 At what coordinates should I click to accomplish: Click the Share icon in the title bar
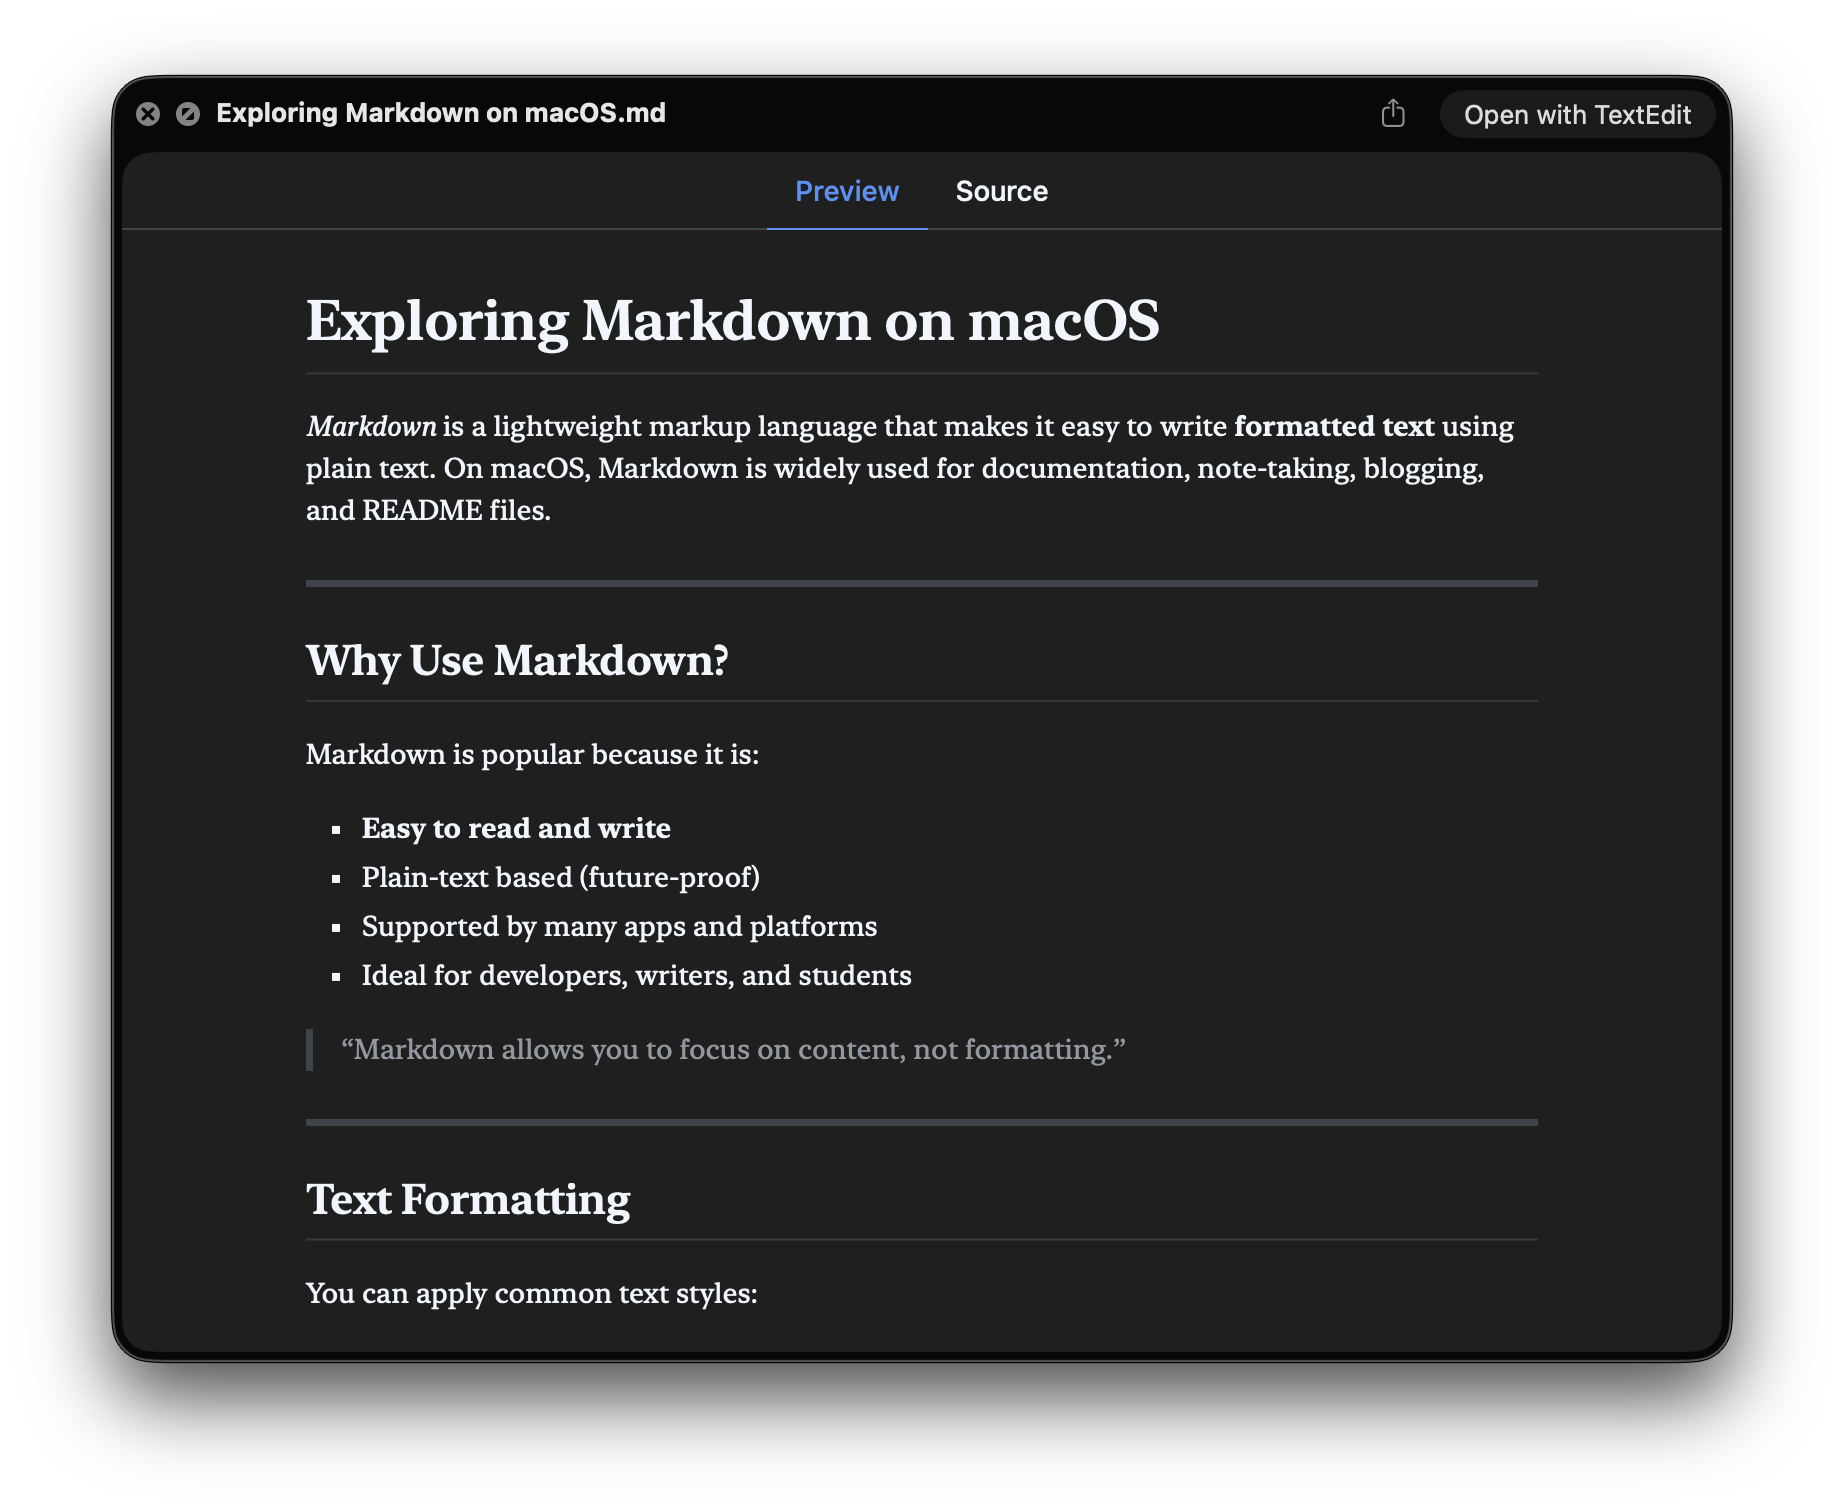pyautogui.click(x=1394, y=113)
